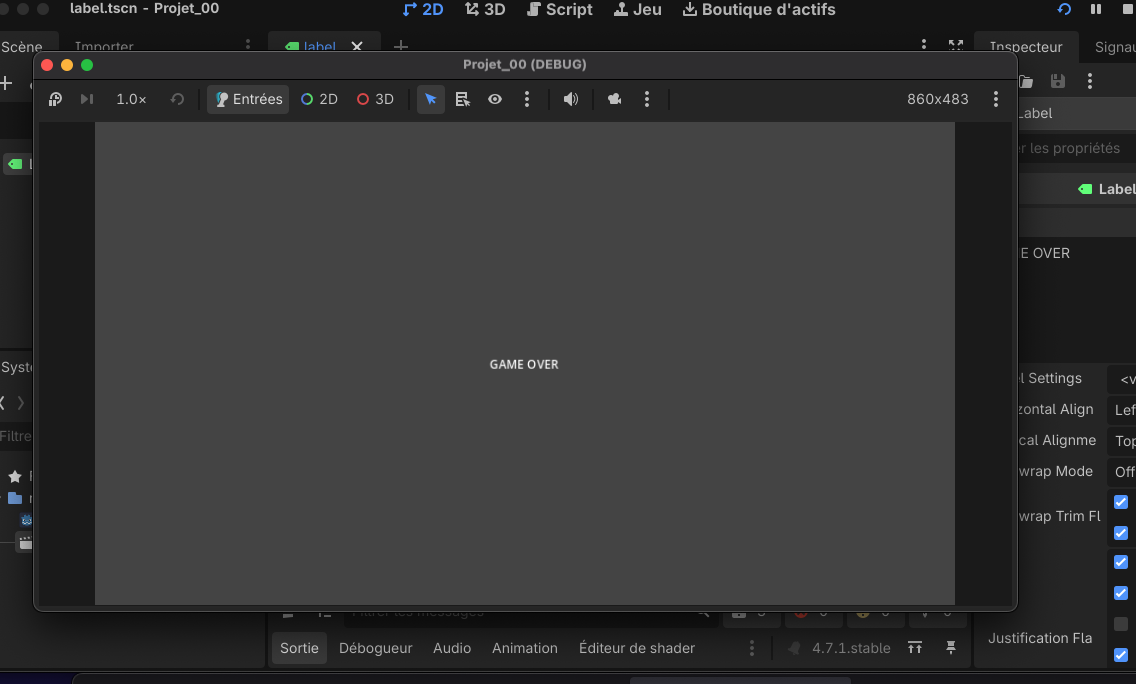Open the Vertical Alignment dropdown showing Top

1124,441
